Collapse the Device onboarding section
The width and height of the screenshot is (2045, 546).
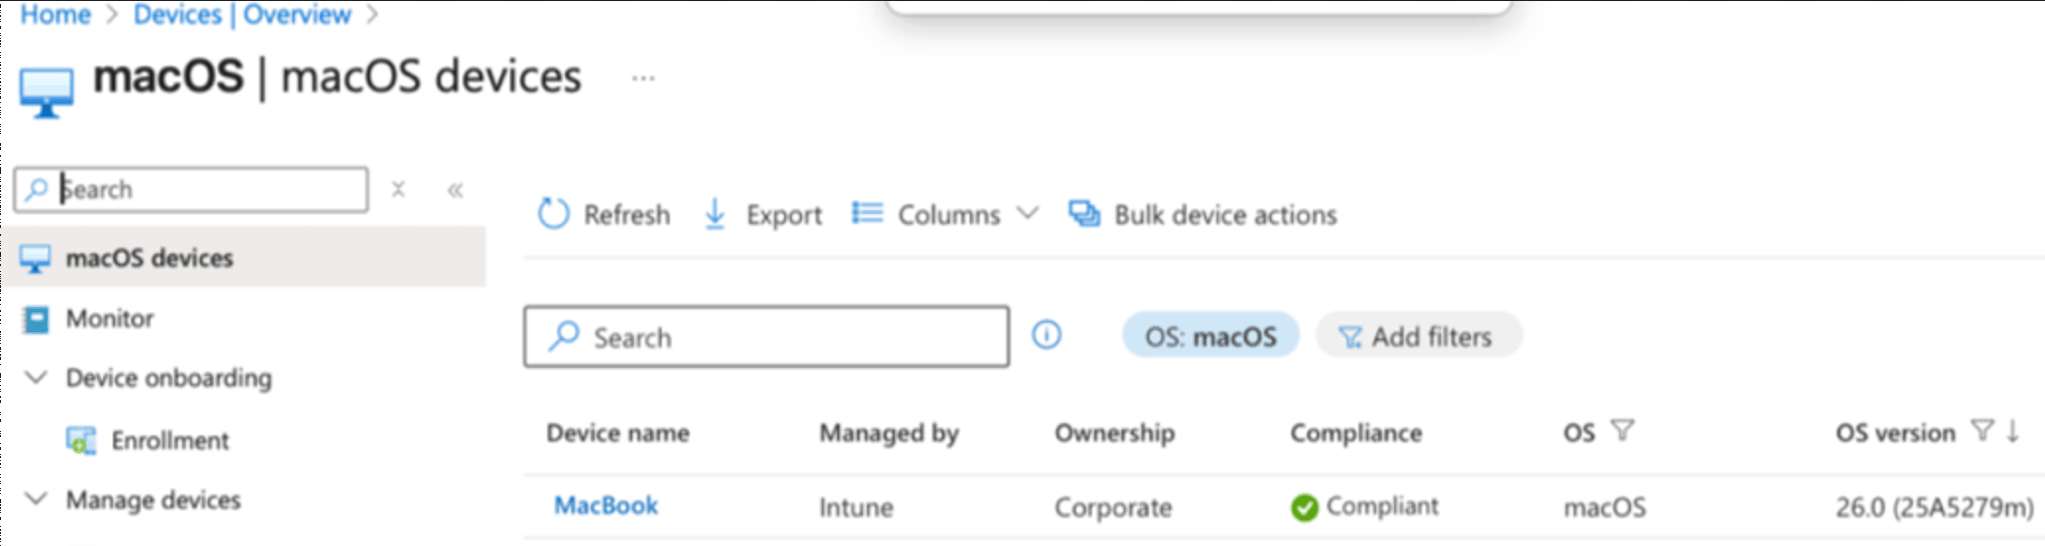pos(36,378)
